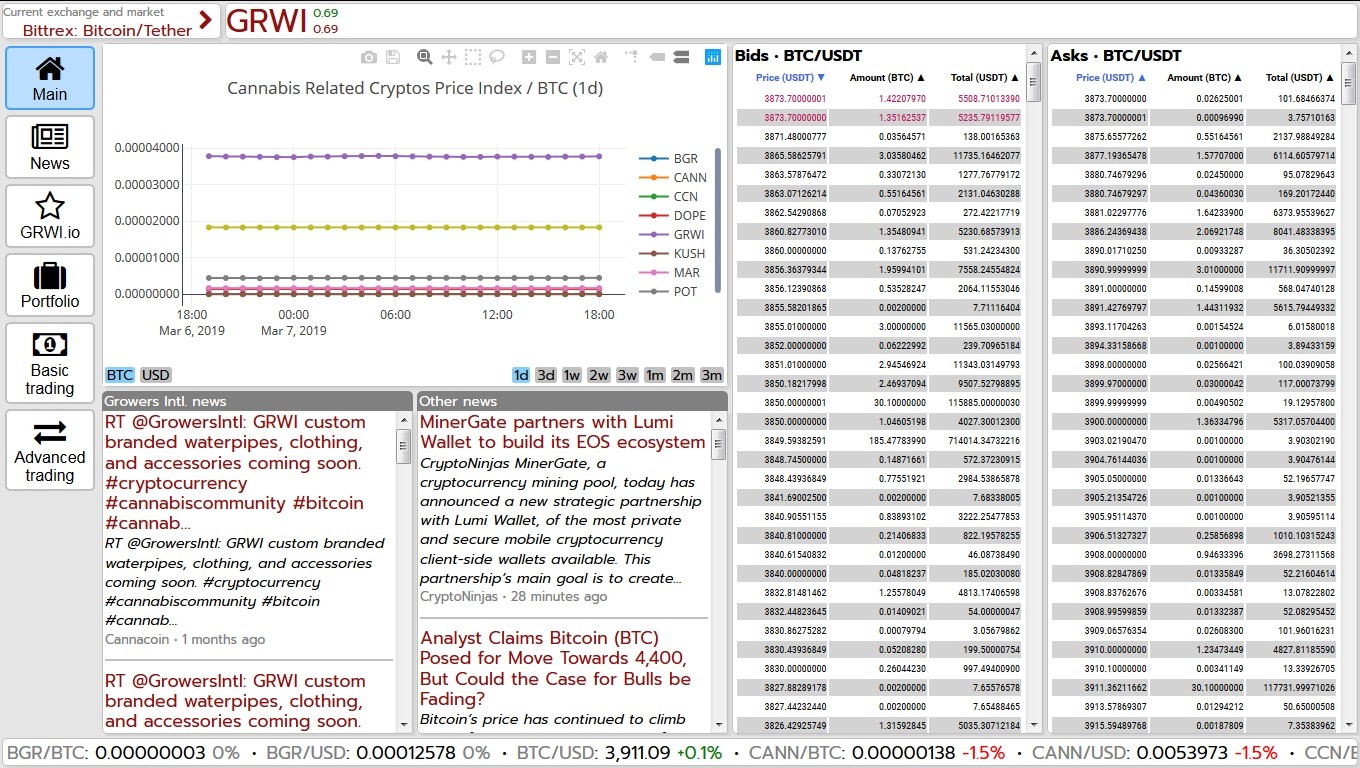This screenshot has width=1360, height=768.
Task: Select the Pan tool in chart toolbar
Action: (x=449, y=58)
